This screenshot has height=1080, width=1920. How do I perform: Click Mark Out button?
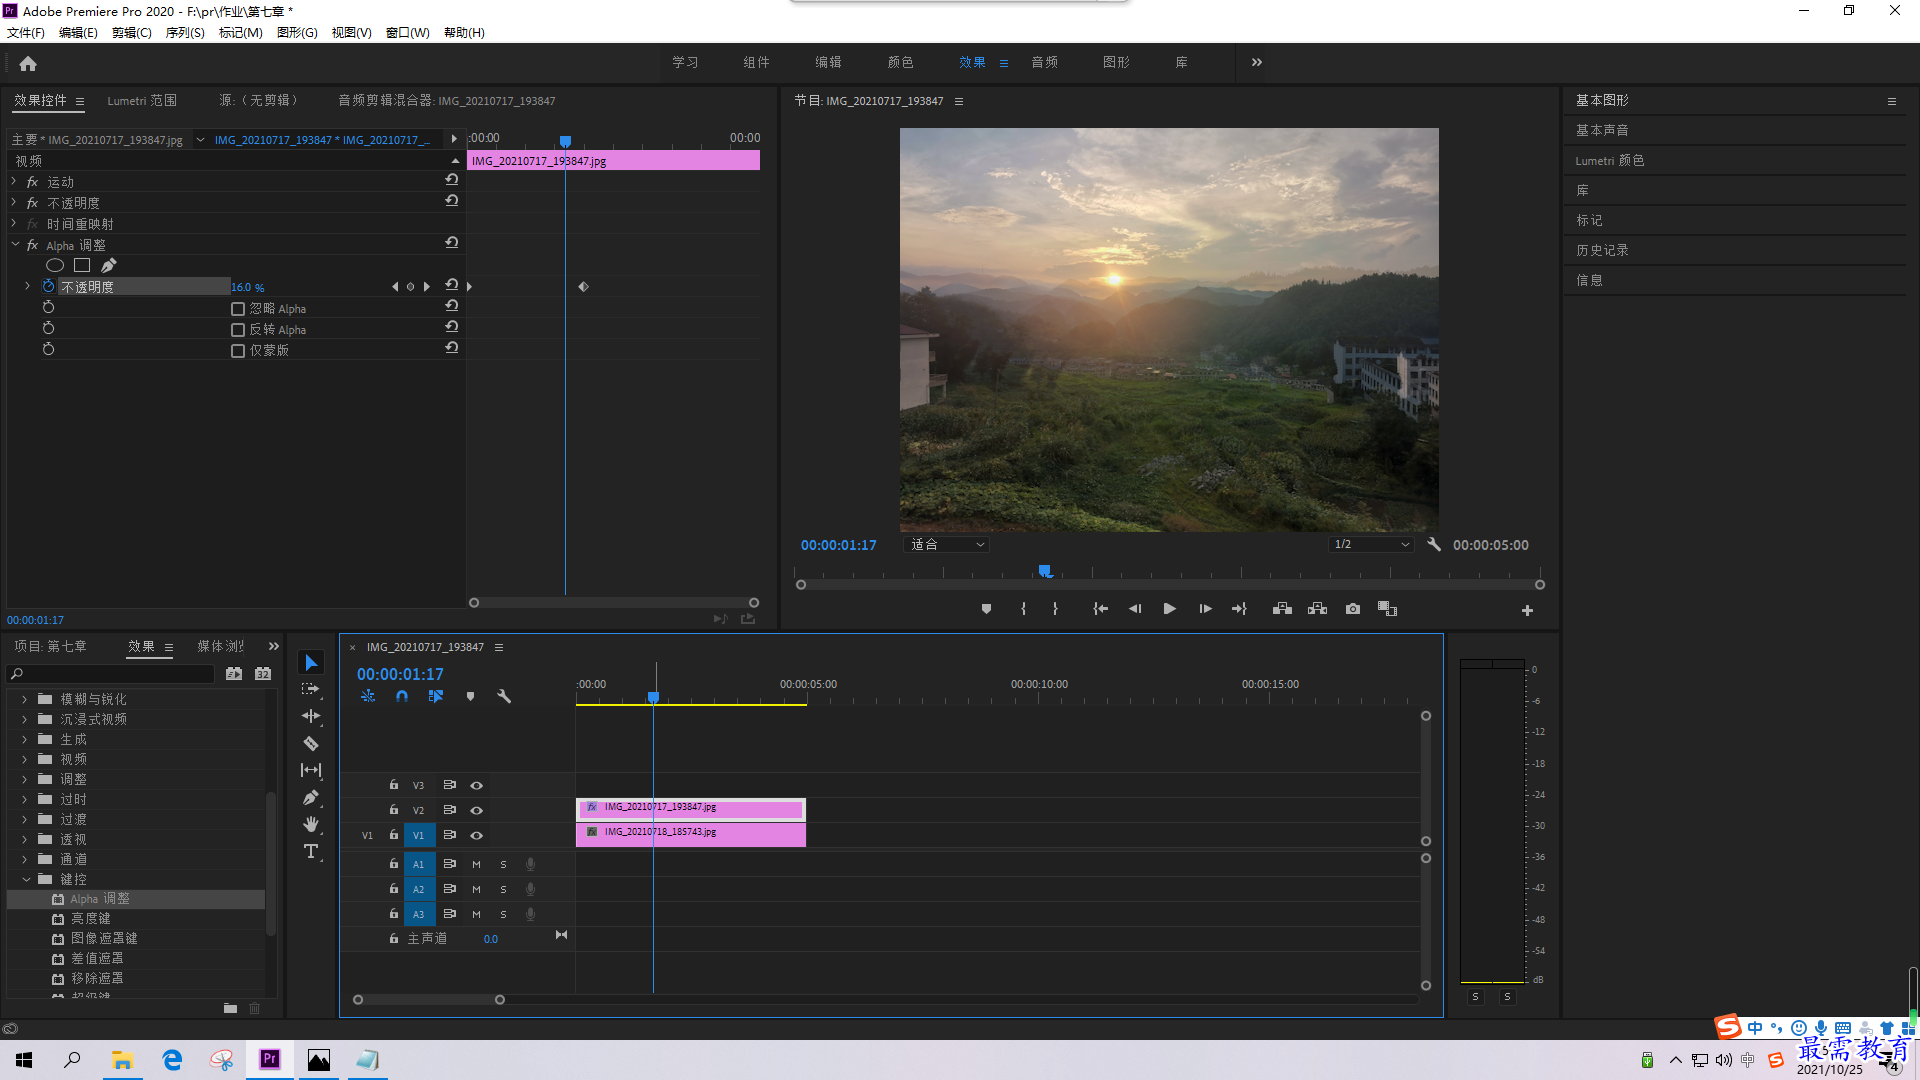point(1055,609)
